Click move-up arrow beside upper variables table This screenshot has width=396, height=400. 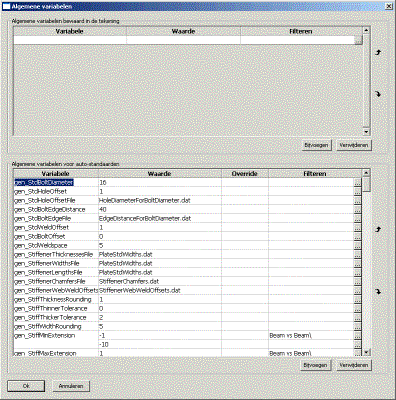378,53
